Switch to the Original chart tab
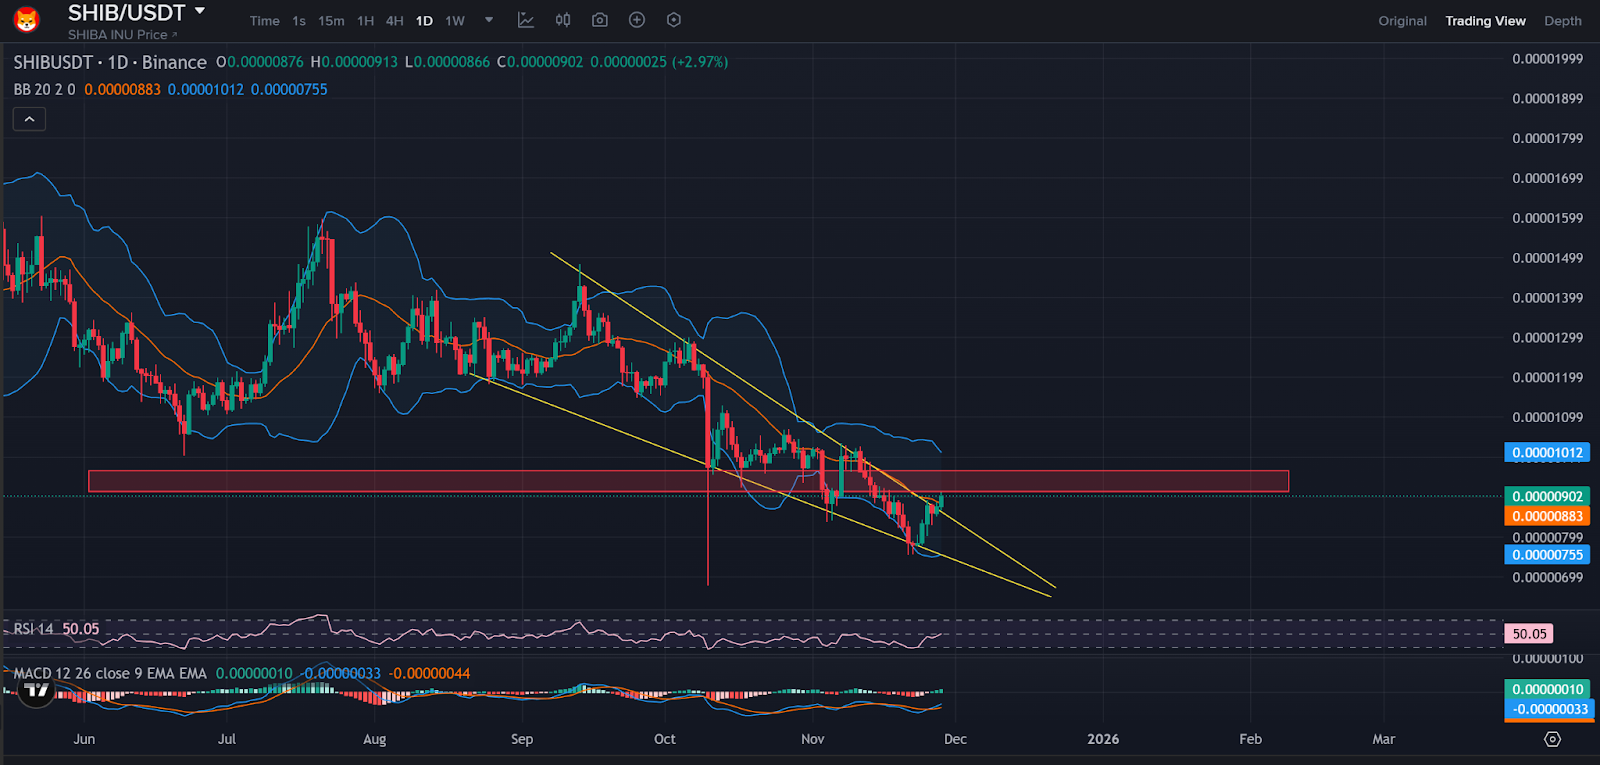 [x=1402, y=21]
